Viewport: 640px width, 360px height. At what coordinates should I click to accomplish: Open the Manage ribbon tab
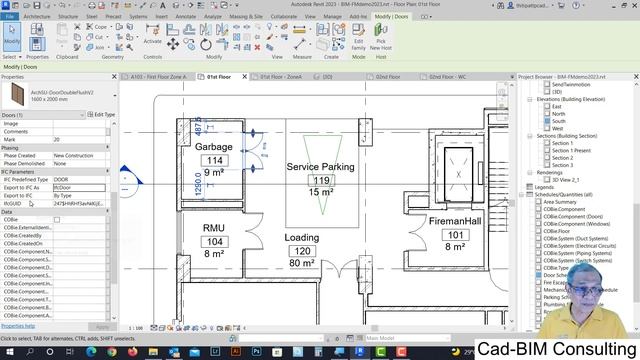pyautogui.click(x=332, y=16)
